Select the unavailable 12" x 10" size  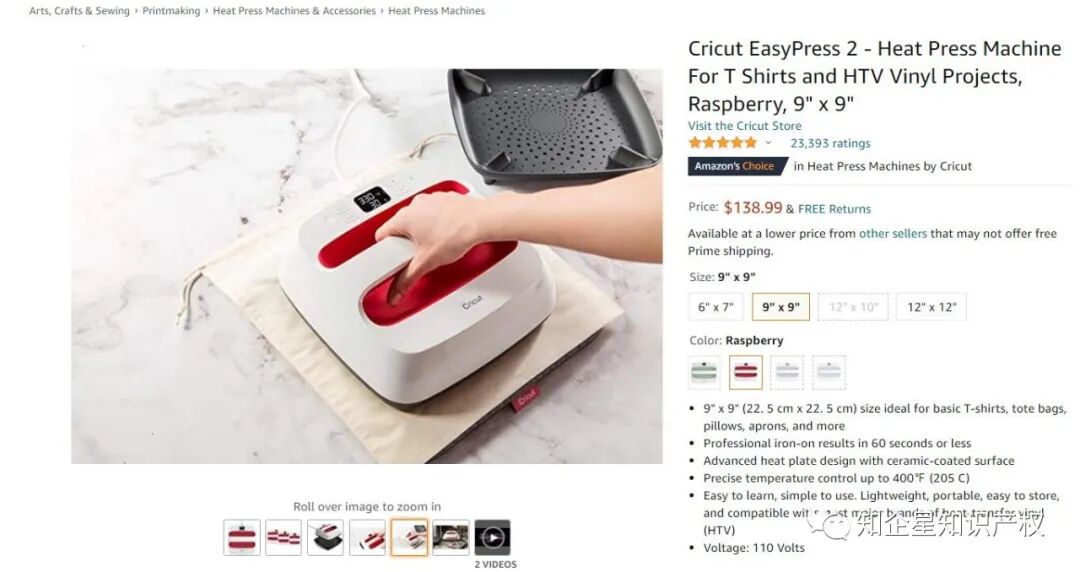[x=853, y=307]
